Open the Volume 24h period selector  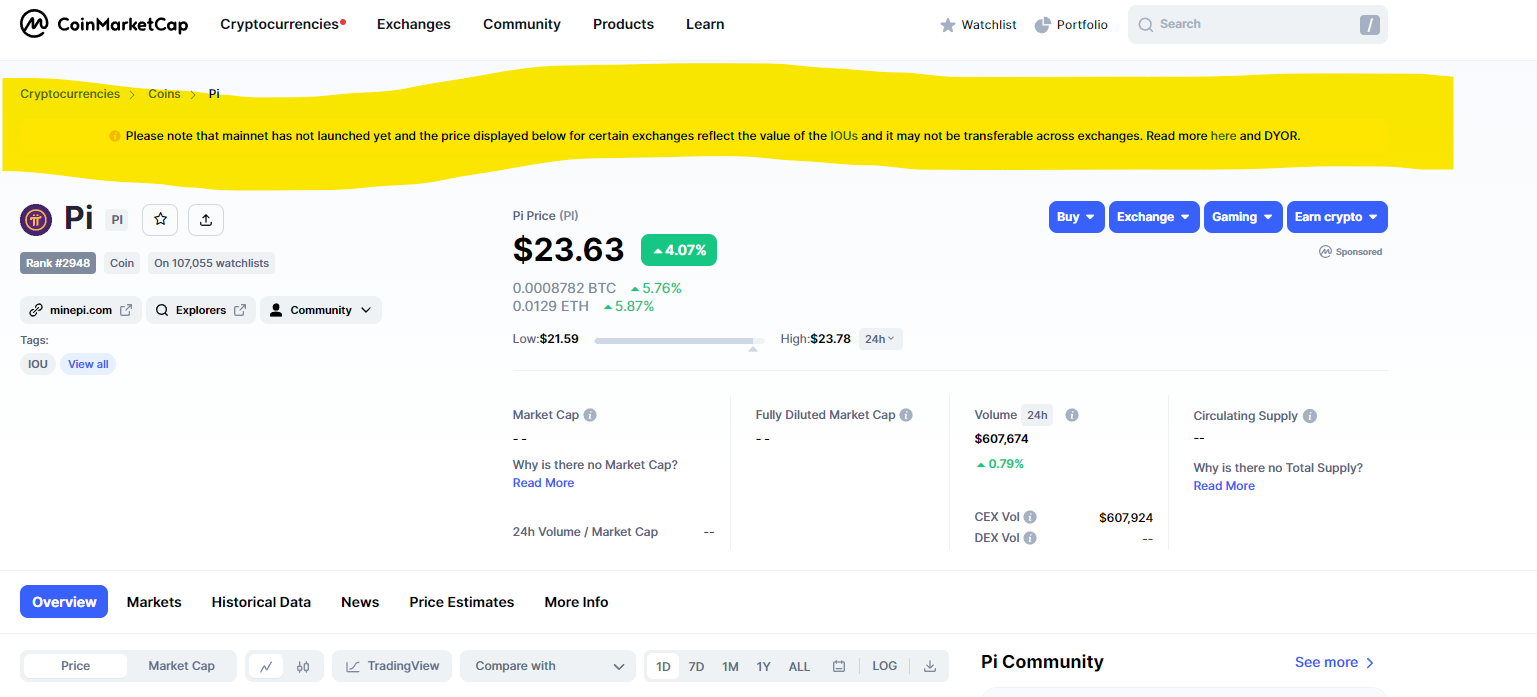[x=1037, y=415]
